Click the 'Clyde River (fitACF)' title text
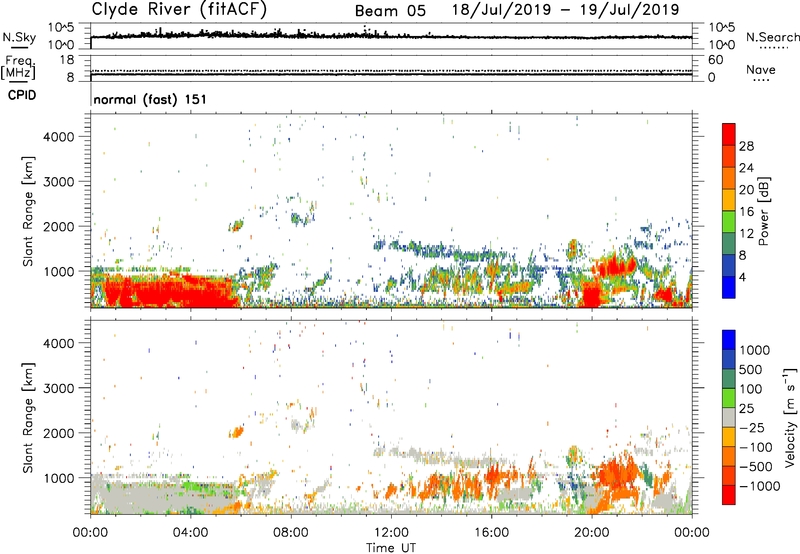 coord(179,9)
